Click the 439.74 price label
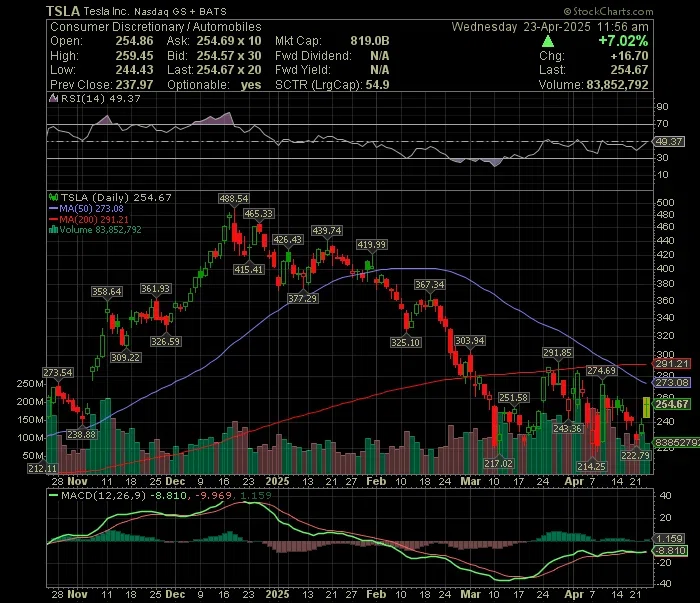Viewport: 700px width, 603px height. point(327,230)
